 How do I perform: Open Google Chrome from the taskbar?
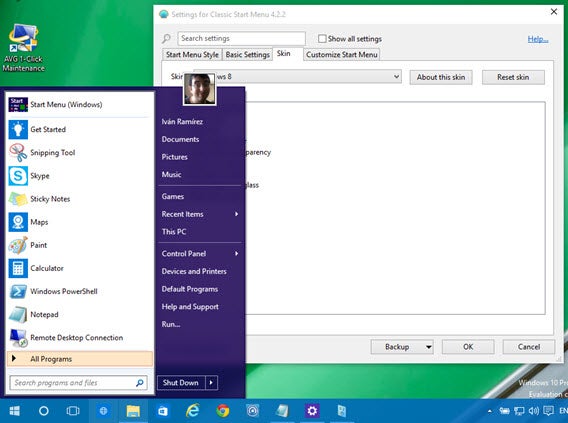(223, 411)
